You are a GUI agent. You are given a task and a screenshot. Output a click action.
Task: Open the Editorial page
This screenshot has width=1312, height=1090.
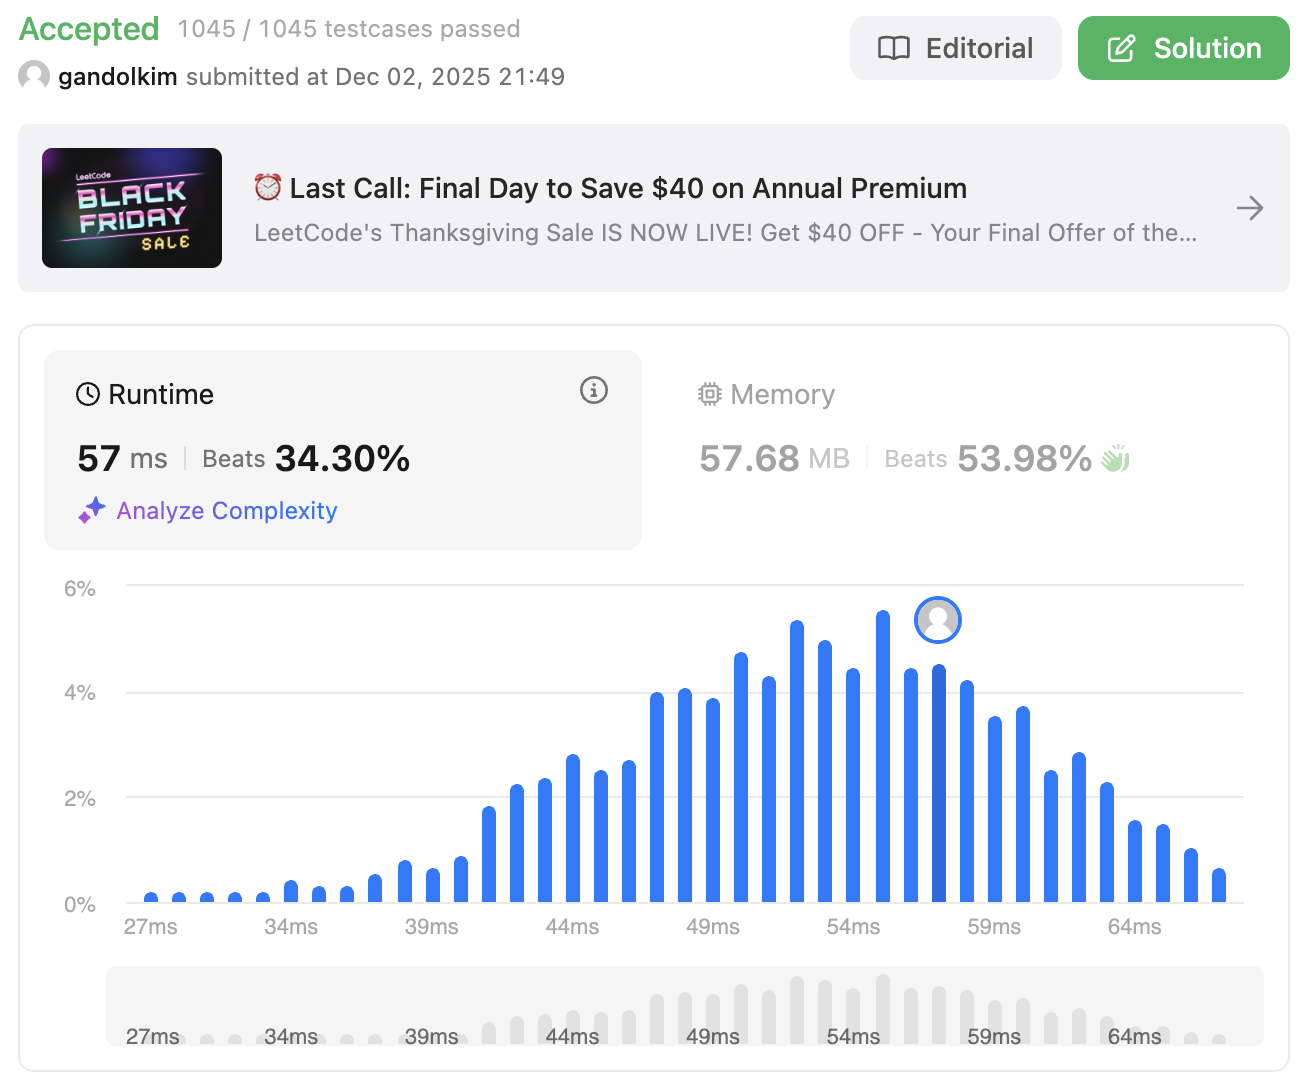tap(955, 48)
